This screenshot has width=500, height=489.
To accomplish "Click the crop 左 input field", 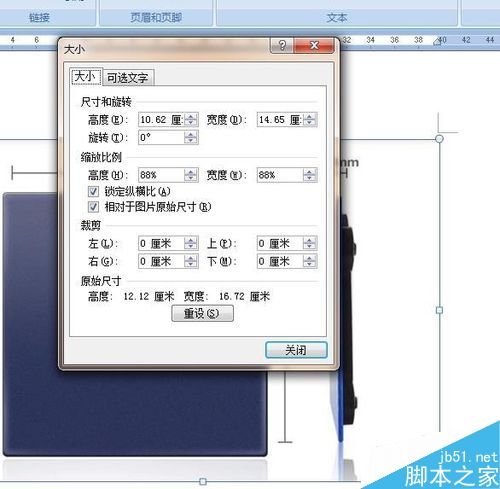I will point(161,243).
